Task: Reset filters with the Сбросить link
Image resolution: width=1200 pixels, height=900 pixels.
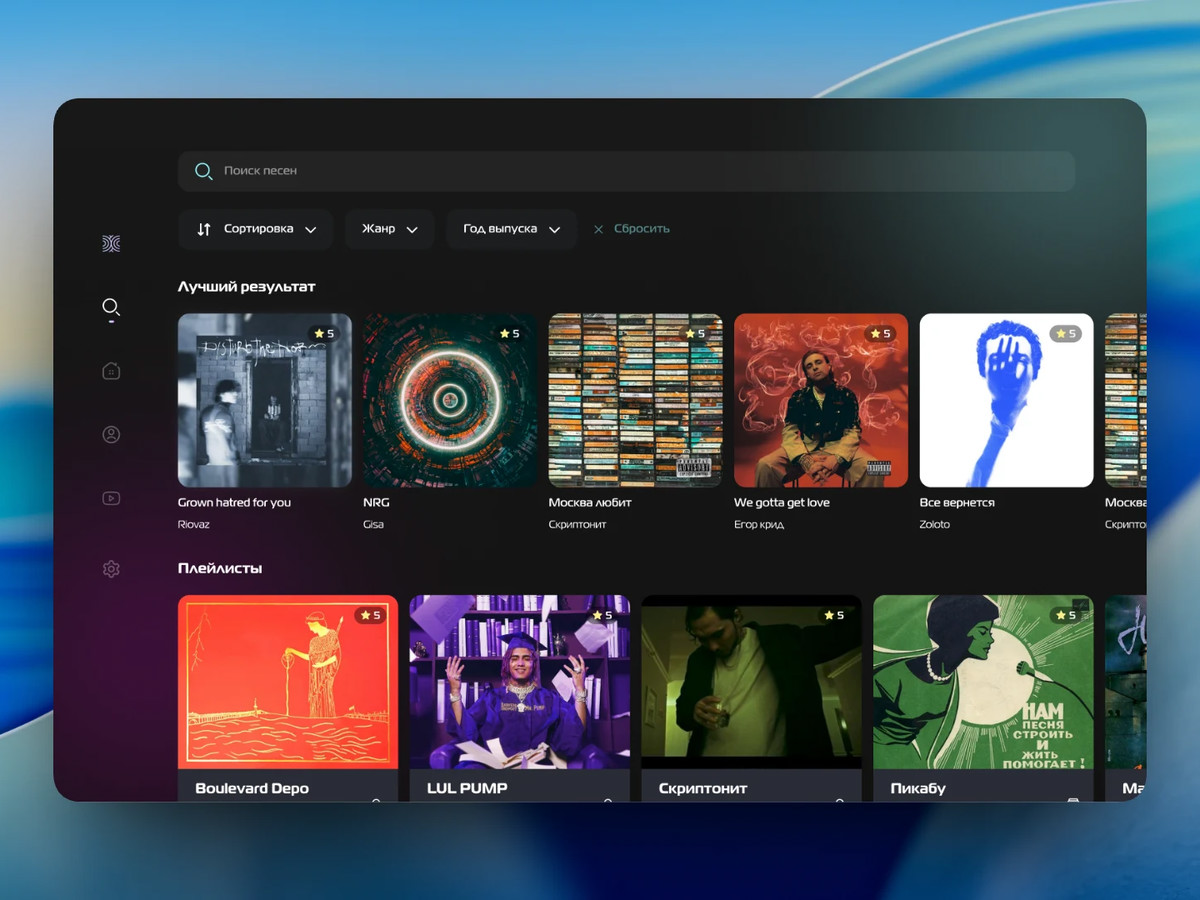Action: [x=631, y=229]
